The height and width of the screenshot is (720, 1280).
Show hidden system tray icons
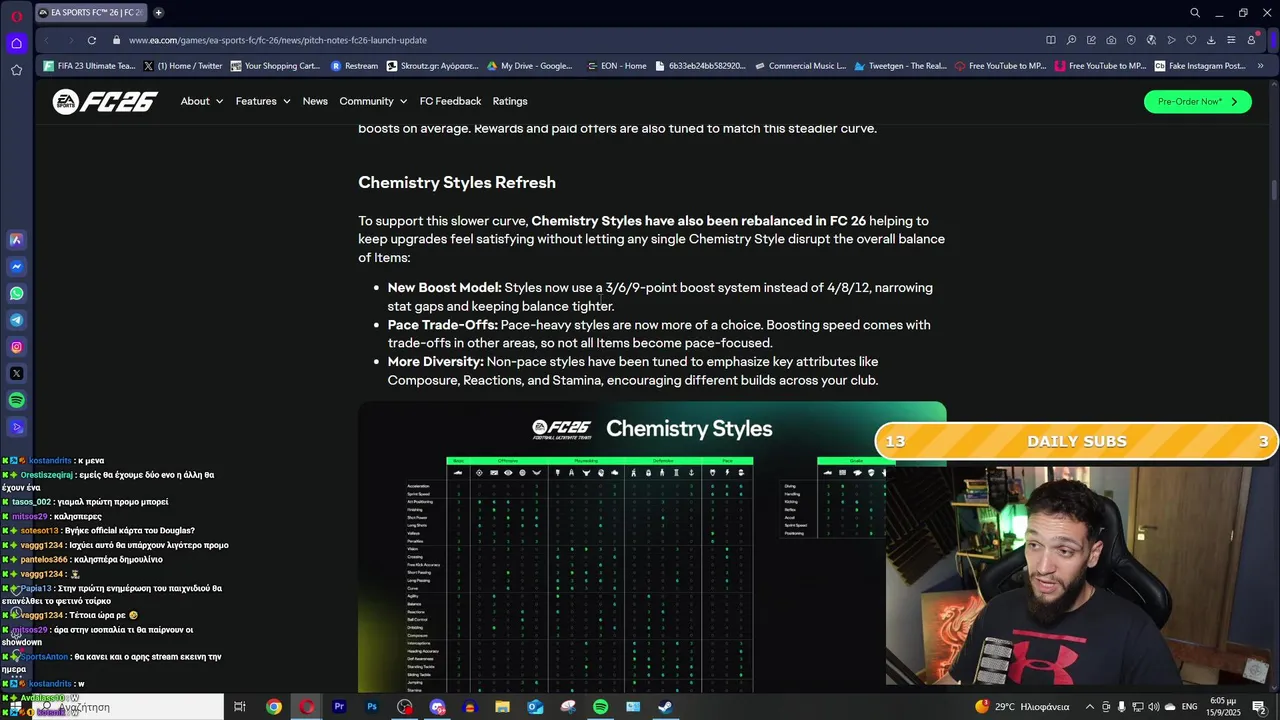pyautogui.click(x=1090, y=707)
